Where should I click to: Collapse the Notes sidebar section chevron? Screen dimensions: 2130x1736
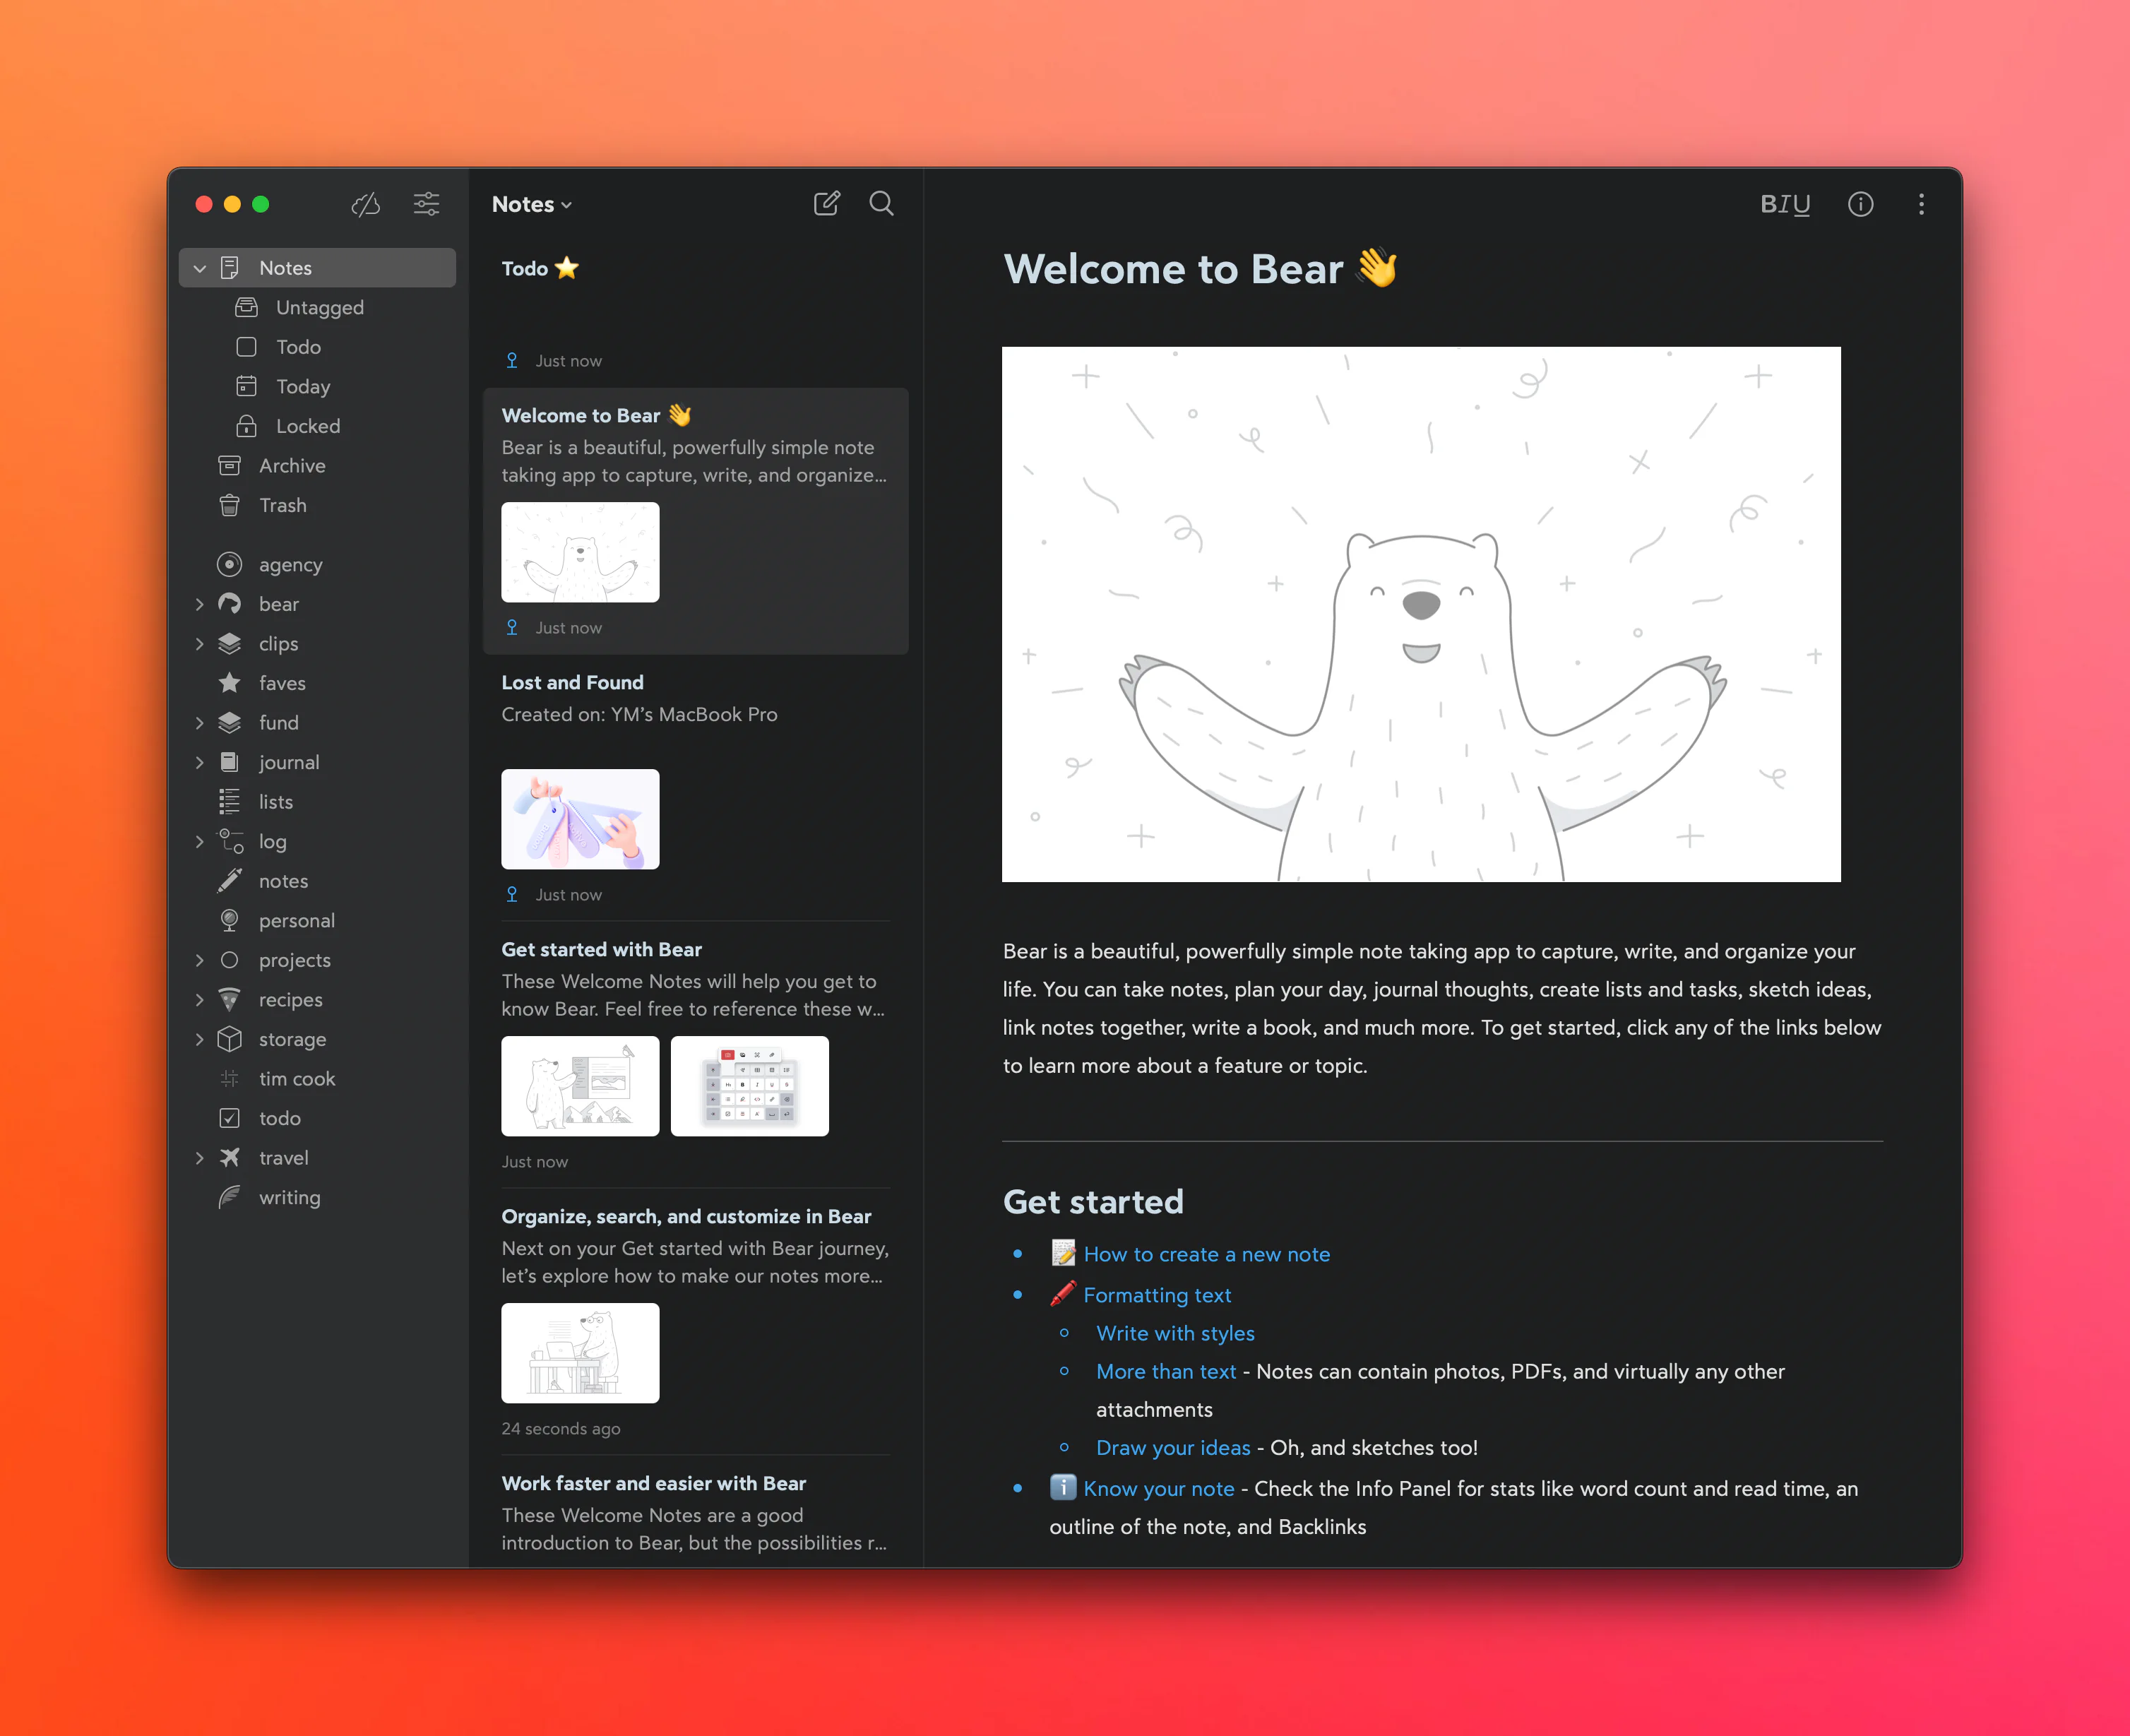pyautogui.click(x=200, y=268)
